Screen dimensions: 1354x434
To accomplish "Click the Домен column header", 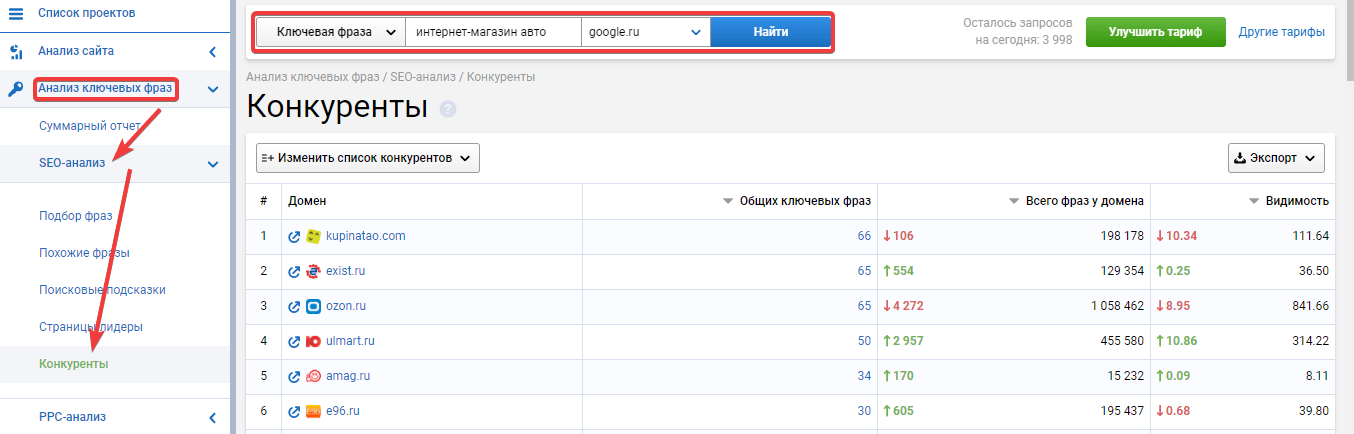I will point(305,201).
